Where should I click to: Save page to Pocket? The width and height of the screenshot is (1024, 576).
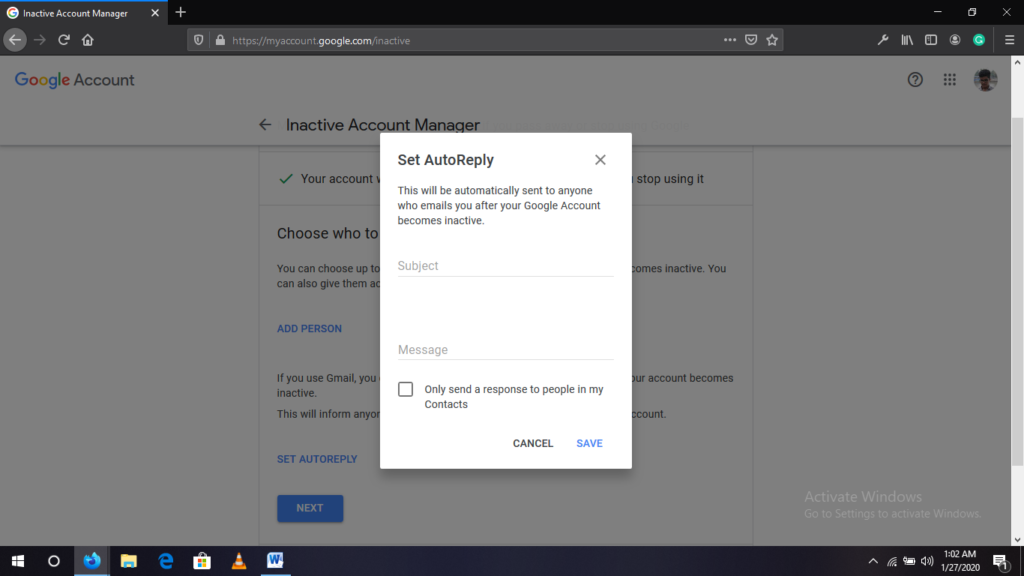751,40
